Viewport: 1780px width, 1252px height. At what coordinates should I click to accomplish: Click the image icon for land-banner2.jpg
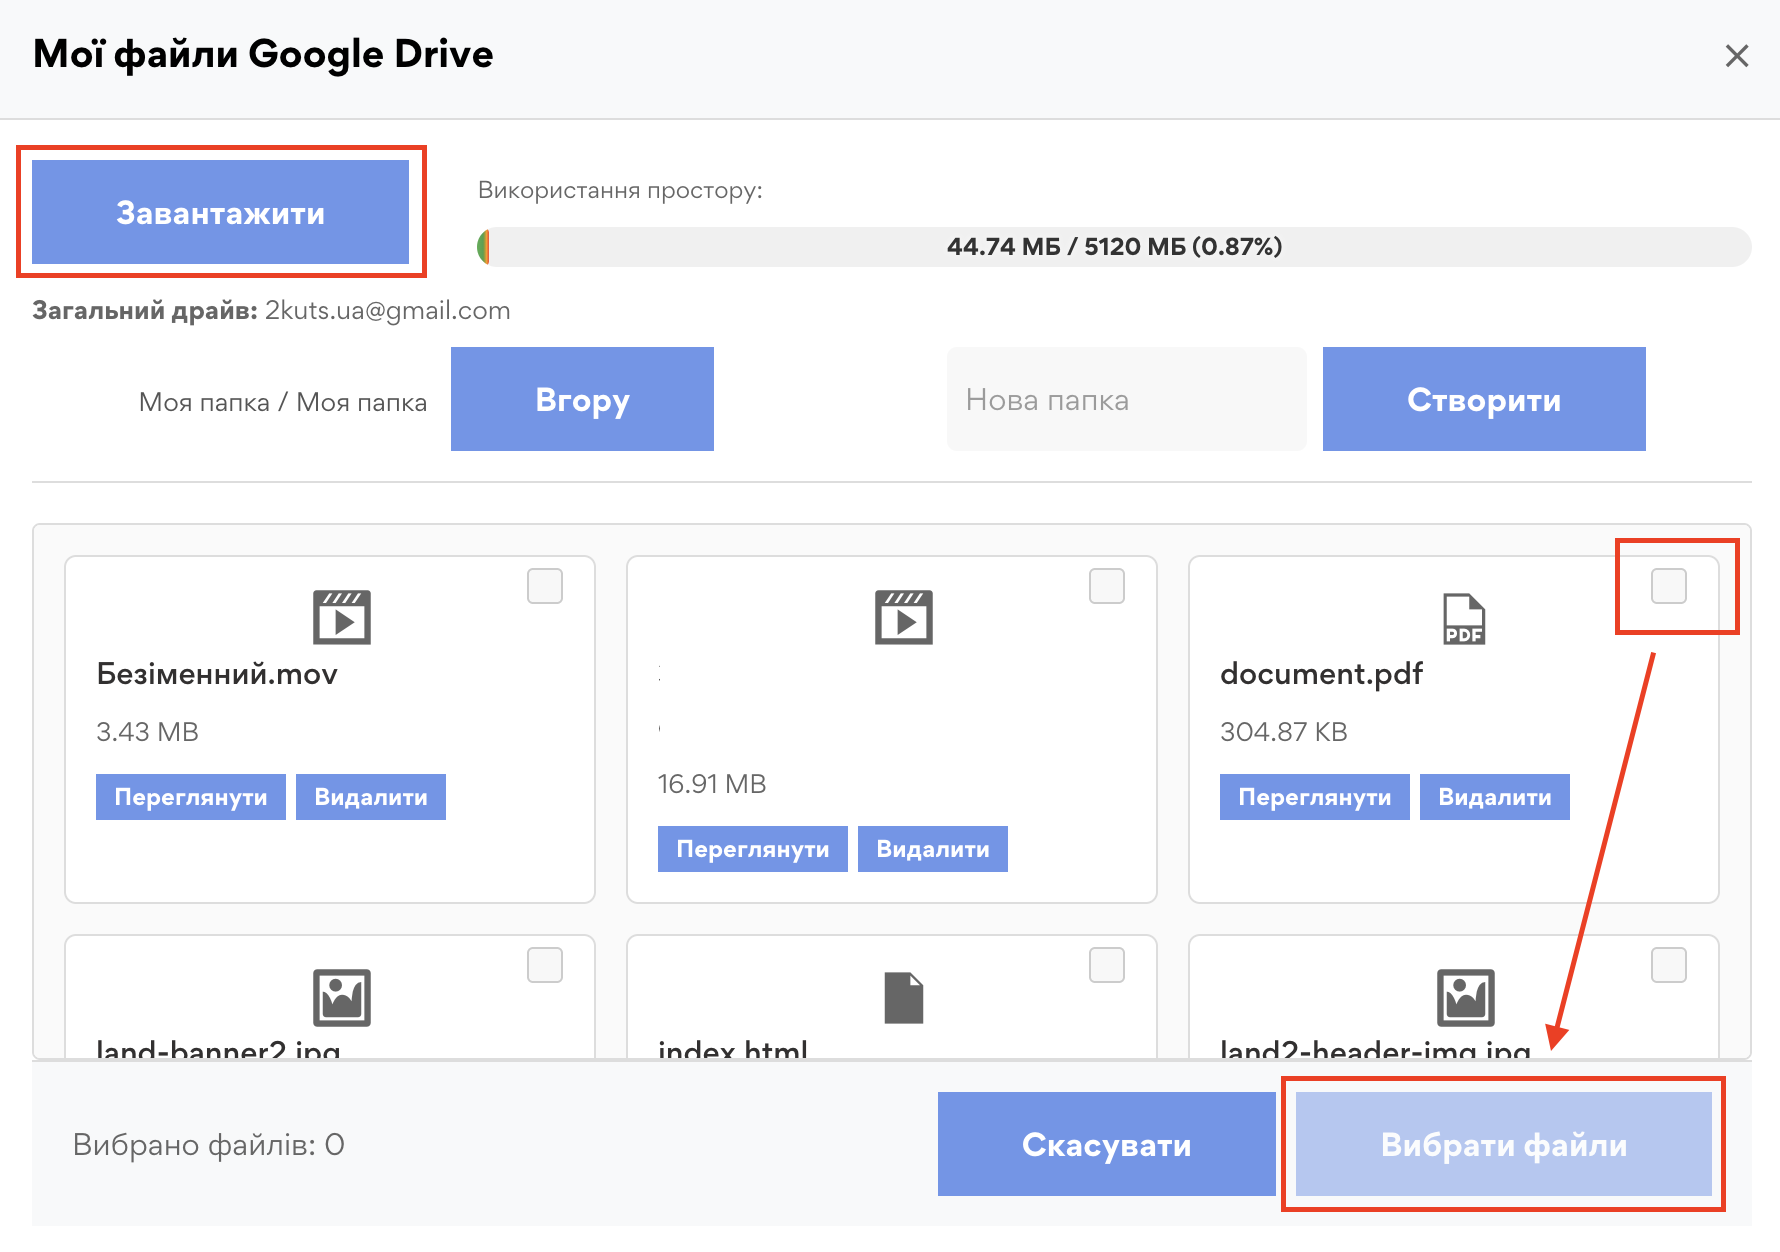[341, 997]
